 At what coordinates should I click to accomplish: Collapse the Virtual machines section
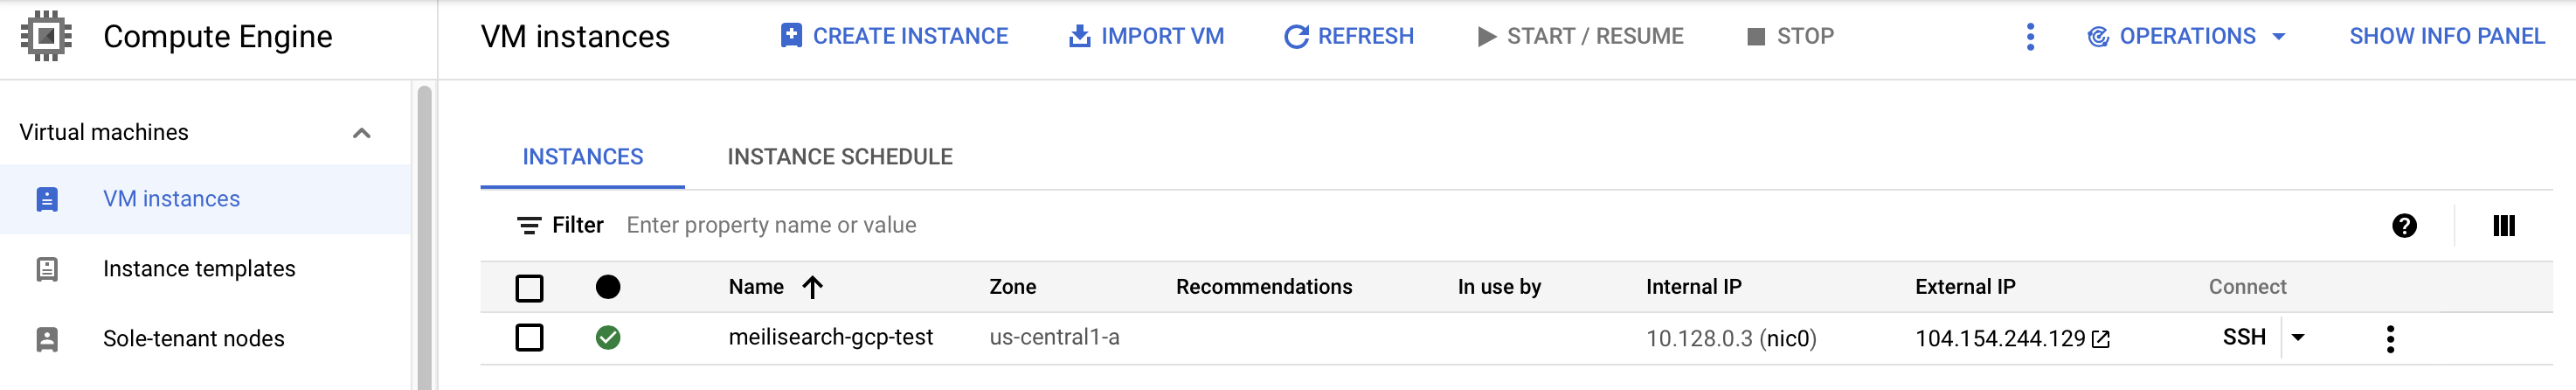click(x=362, y=133)
